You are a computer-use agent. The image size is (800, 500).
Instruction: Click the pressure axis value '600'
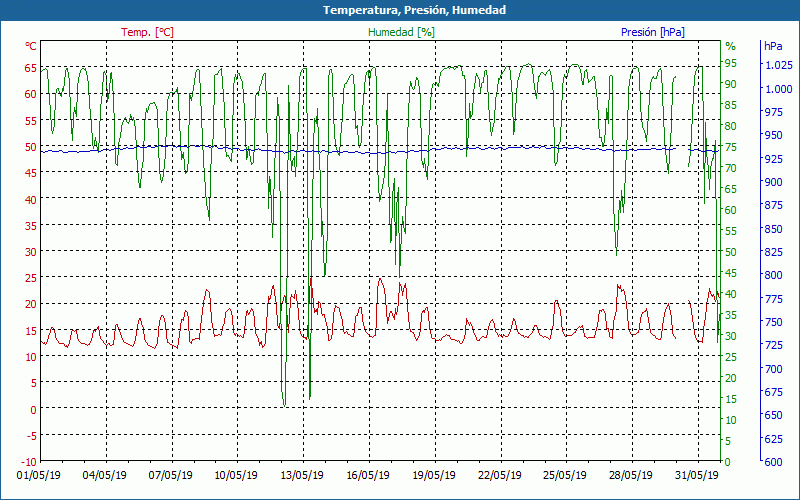pos(773,462)
